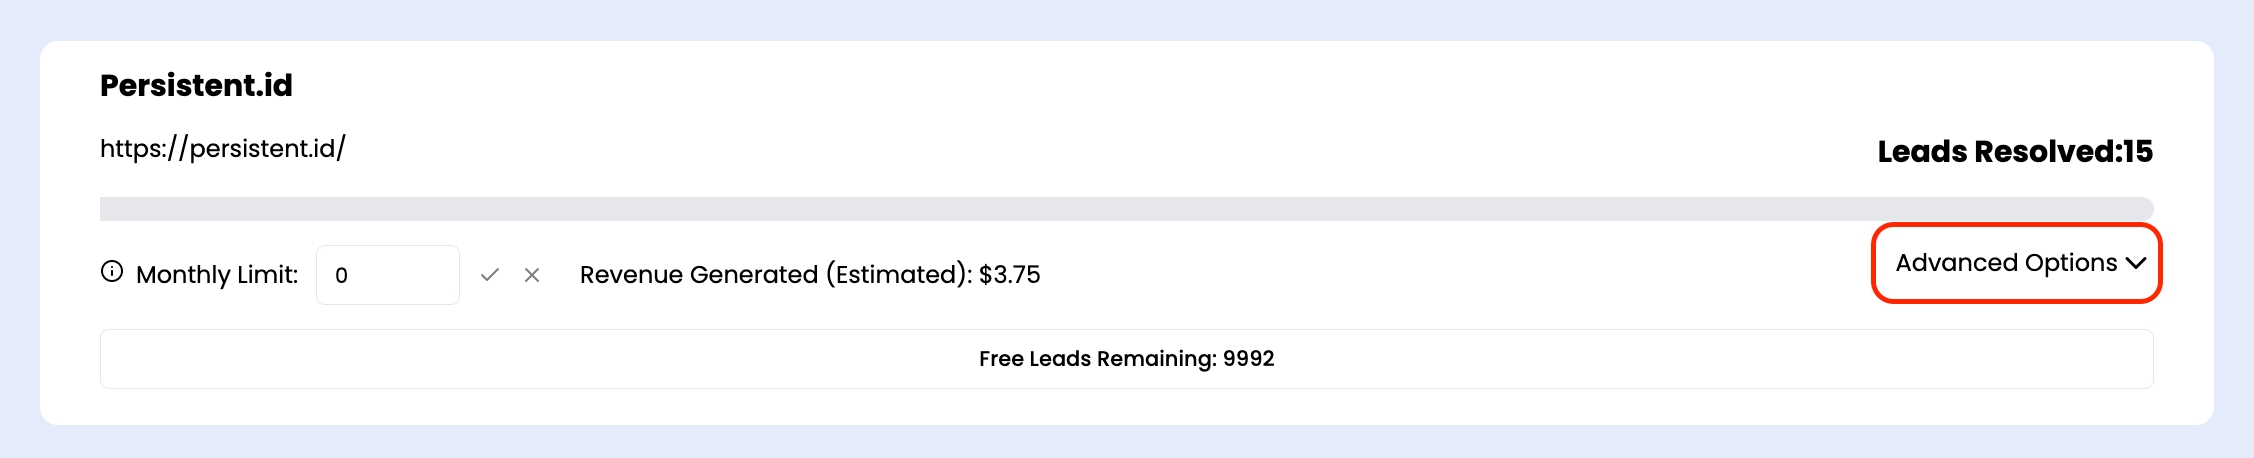
Task: Click the Monthly Limit label text
Action: [x=217, y=275]
